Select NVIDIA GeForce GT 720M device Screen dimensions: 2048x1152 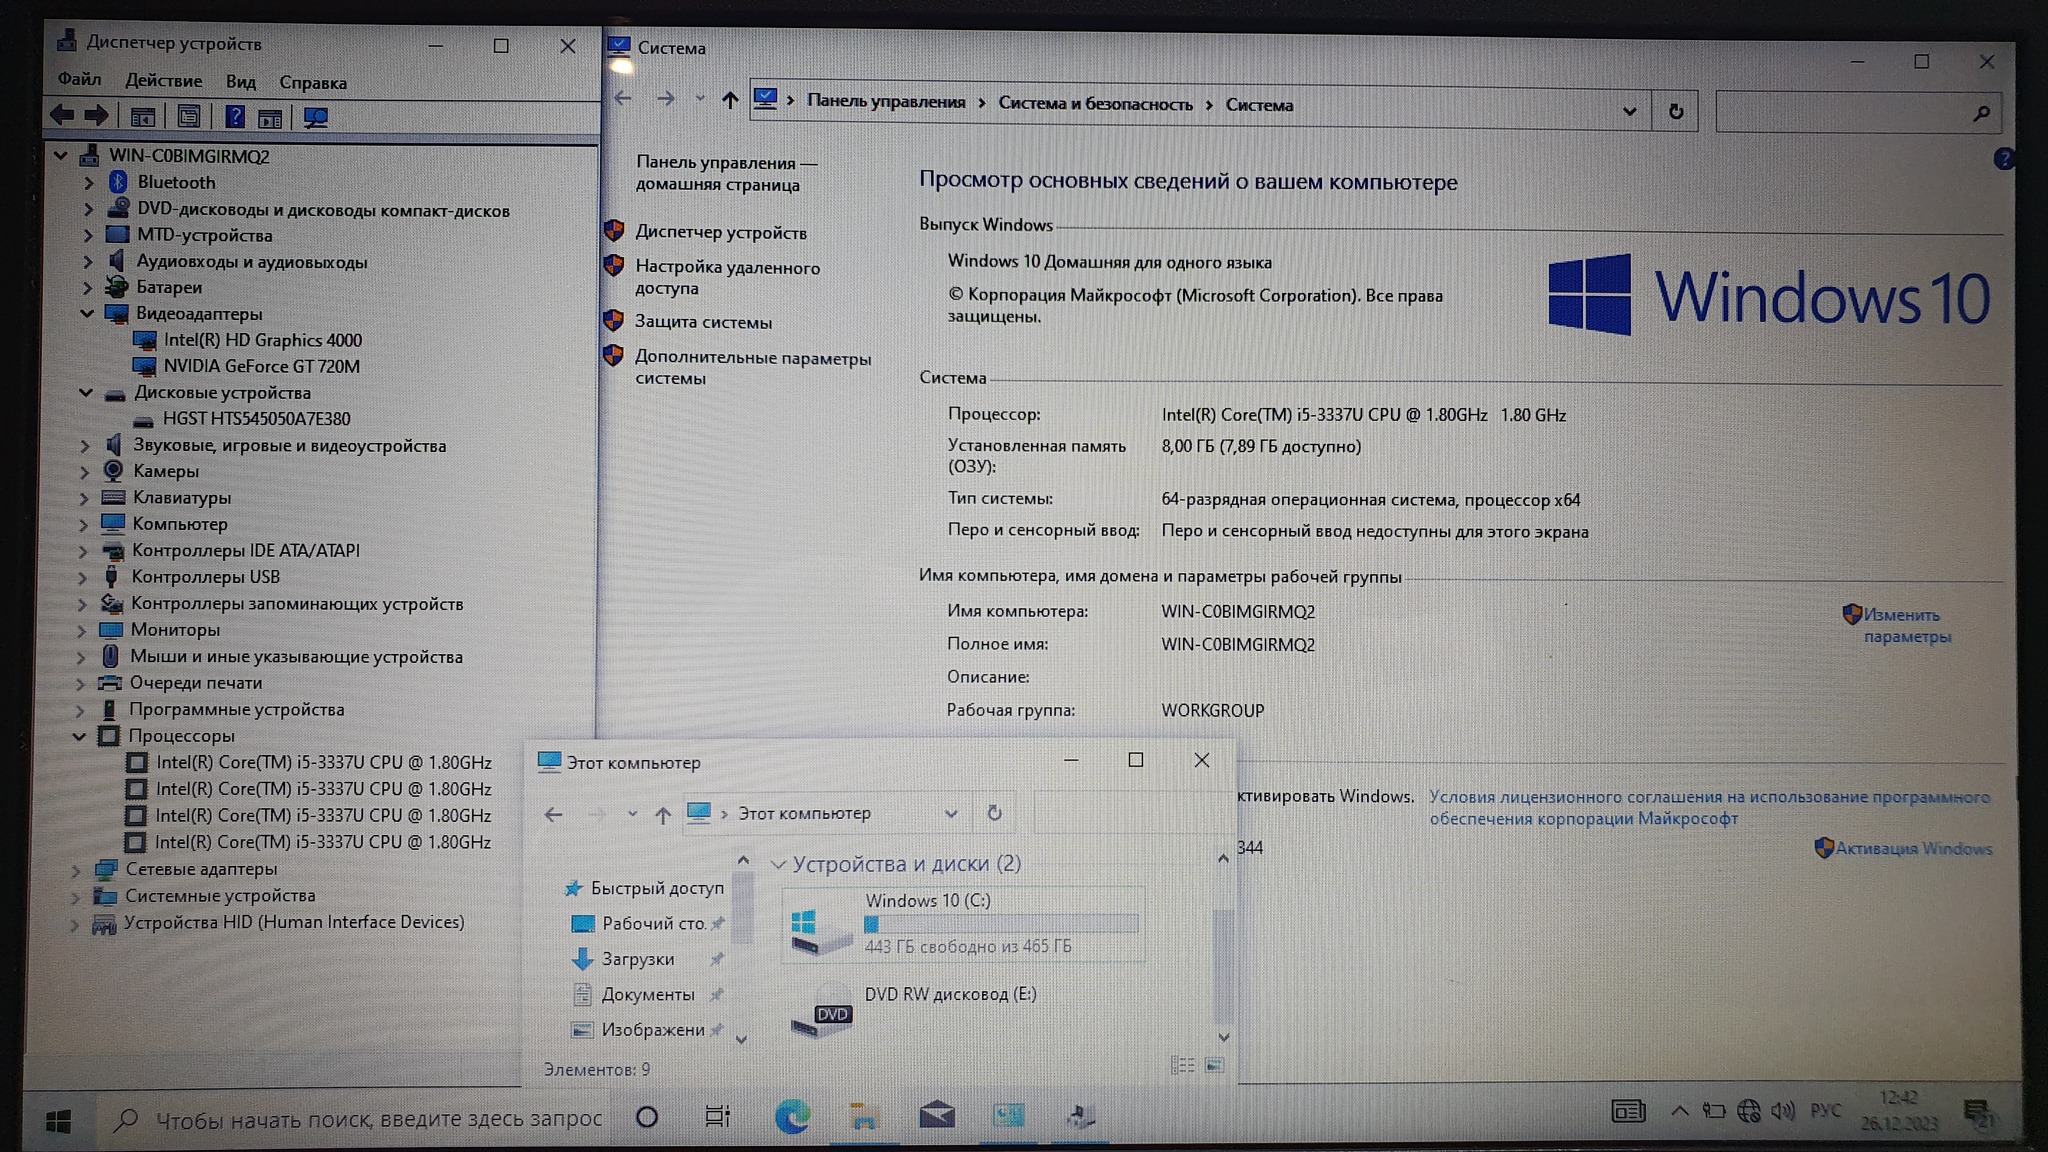(x=261, y=367)
